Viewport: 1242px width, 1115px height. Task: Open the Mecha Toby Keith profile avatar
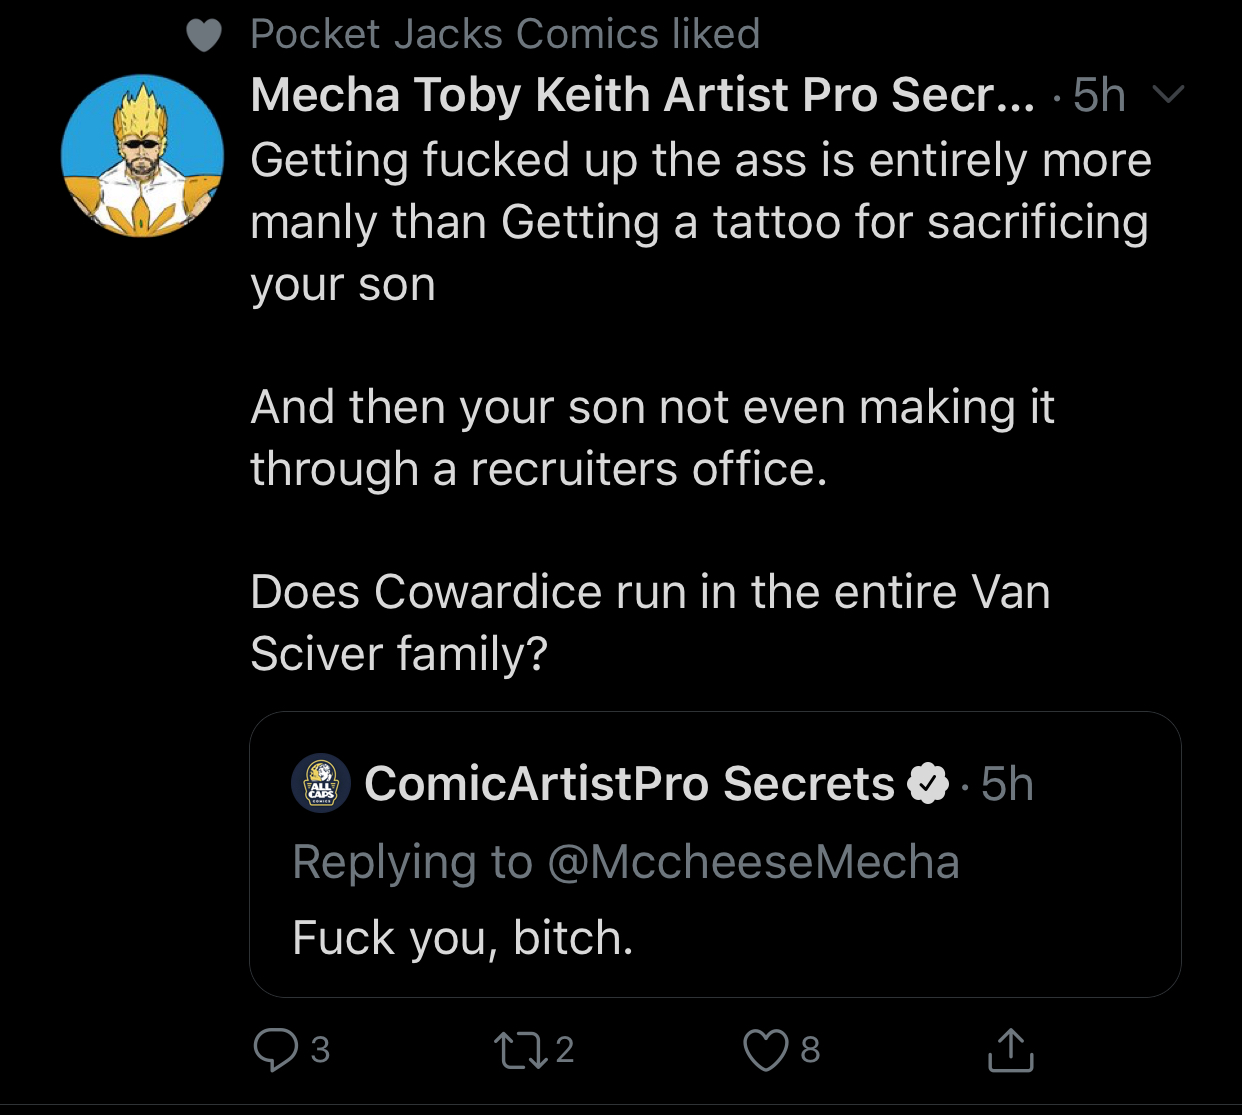coord(142,156)
